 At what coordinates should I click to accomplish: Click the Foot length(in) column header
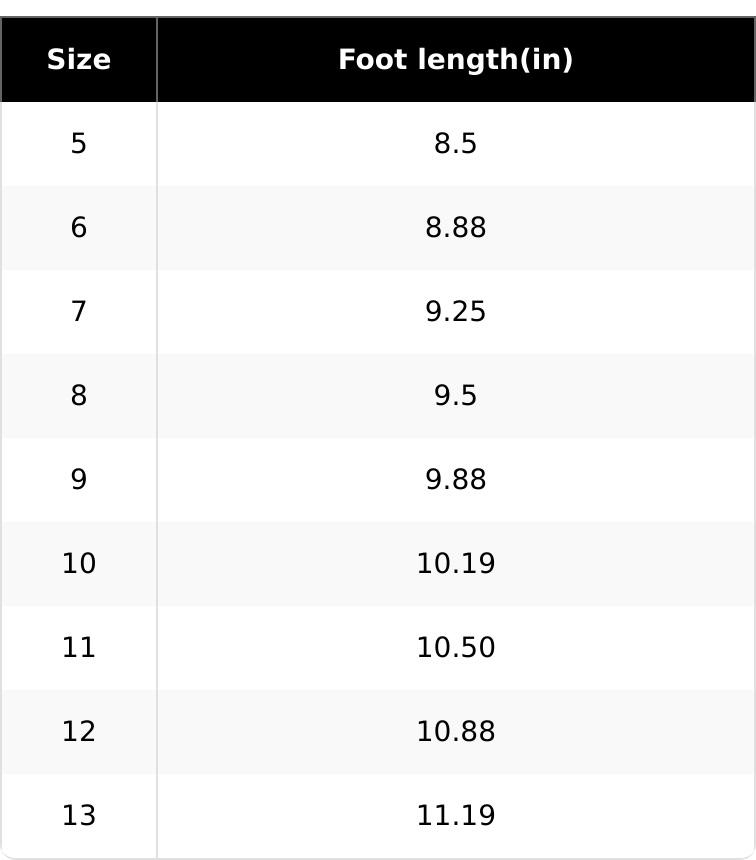click(x=455, y=60)
